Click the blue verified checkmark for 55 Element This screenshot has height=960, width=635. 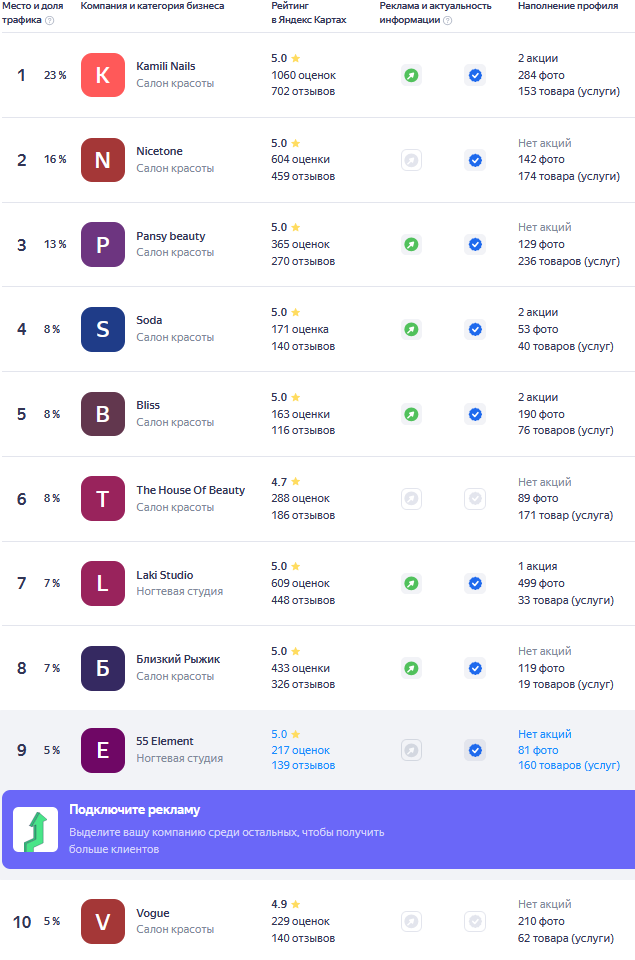[475, 750]
